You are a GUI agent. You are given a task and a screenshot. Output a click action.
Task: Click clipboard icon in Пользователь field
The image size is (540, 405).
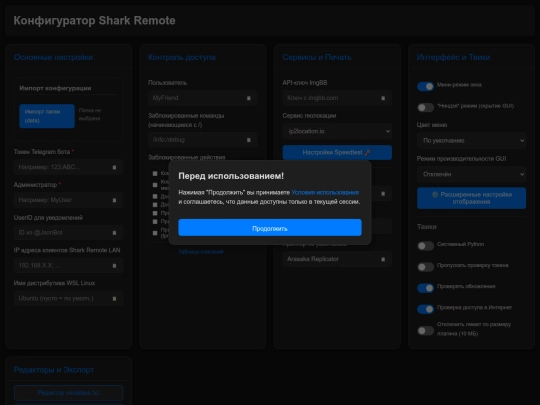249,98
